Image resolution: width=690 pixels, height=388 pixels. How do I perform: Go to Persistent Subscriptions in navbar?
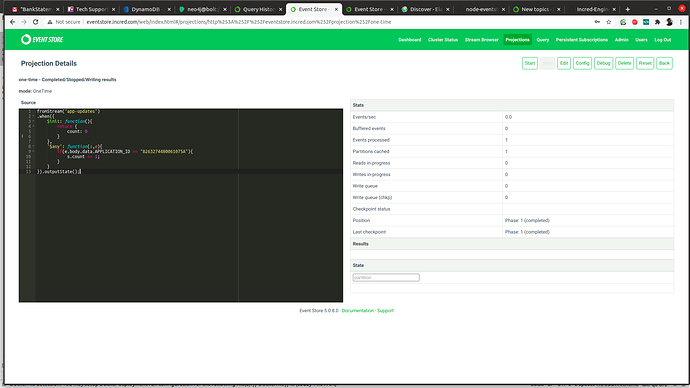click(x=581, y=40)
